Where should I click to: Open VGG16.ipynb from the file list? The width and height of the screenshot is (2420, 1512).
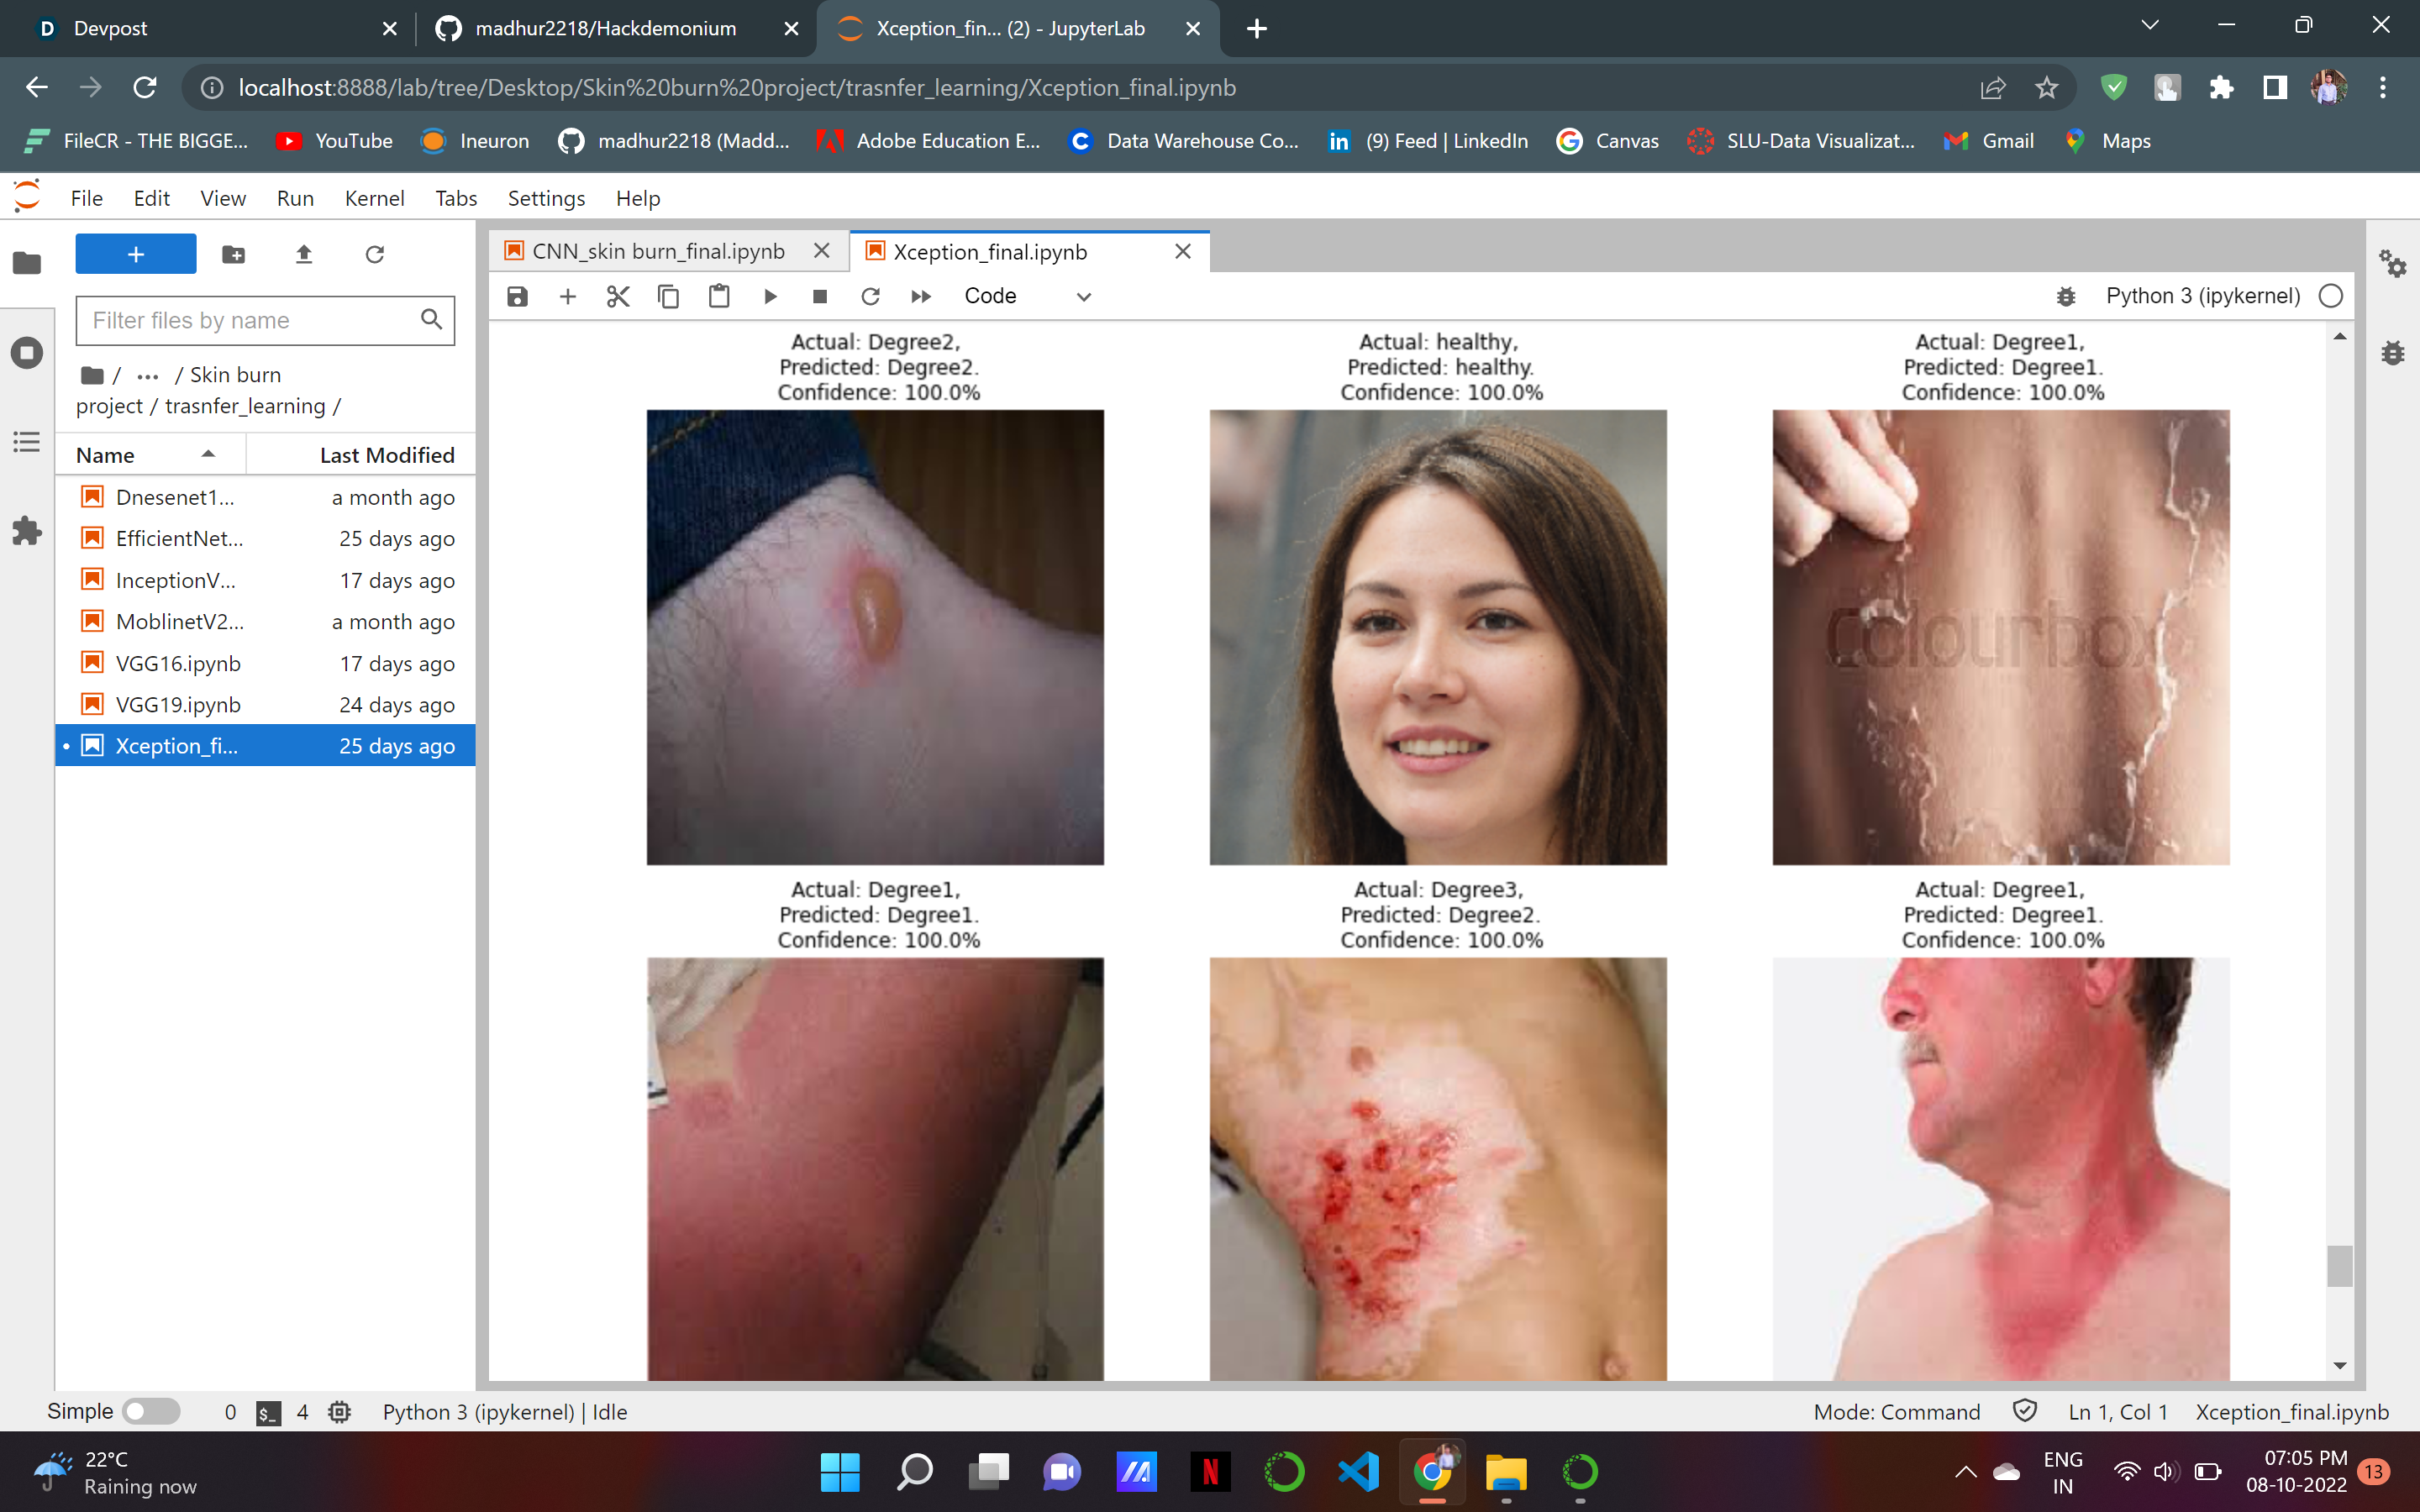(x=178, y=663)
